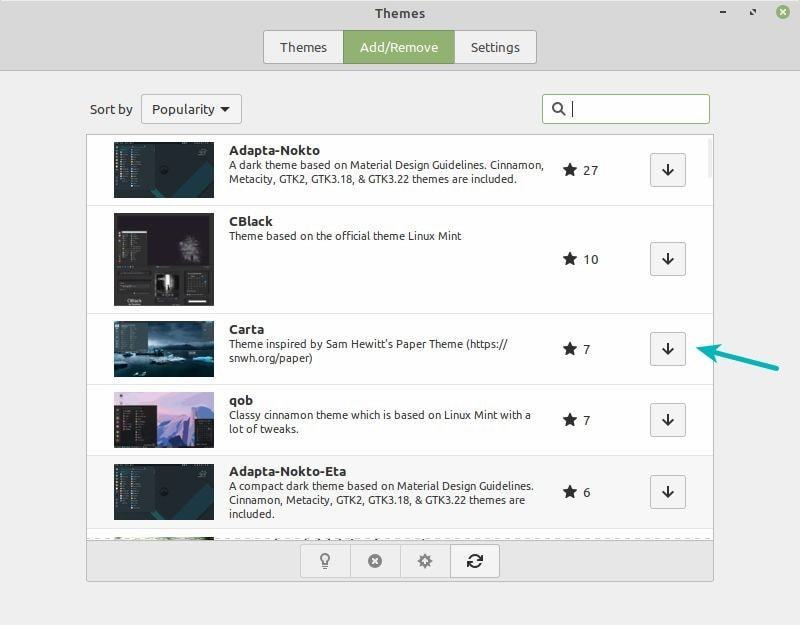800x625 pixels.
Task: Click inside the search input field
Action: [630, 109]
